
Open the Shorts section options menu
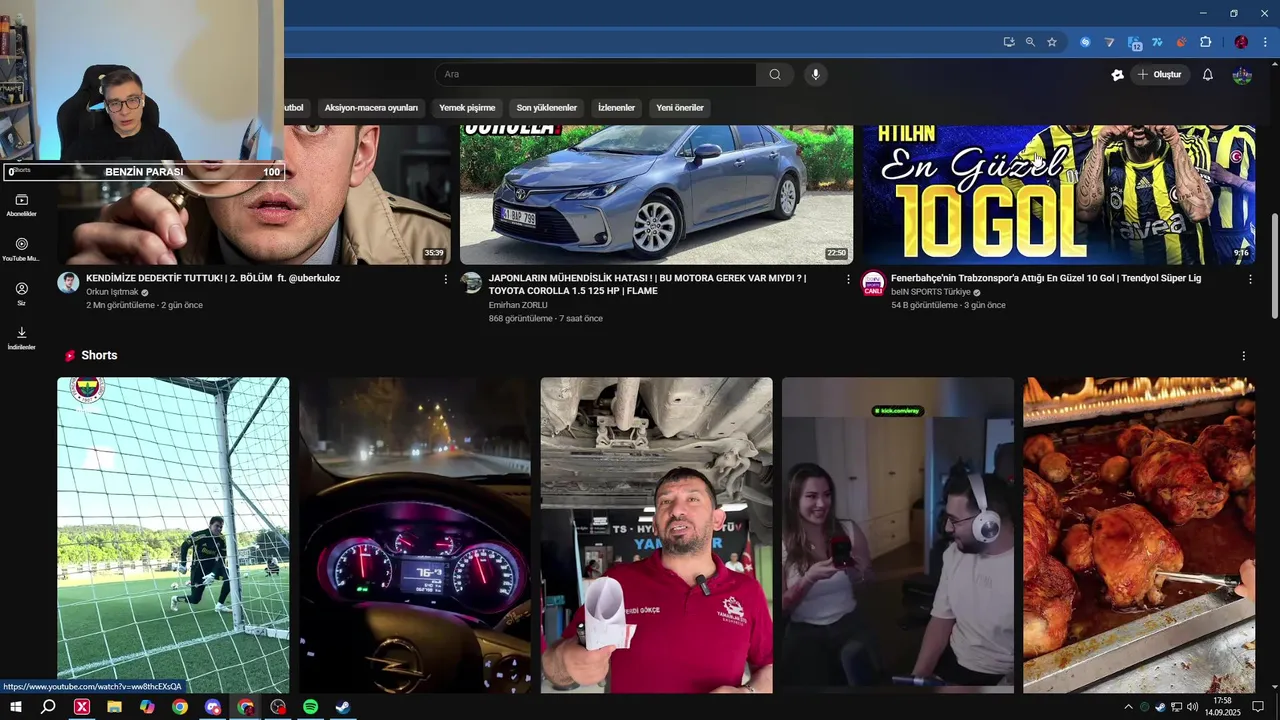pyautogui.click(x=1244, y=356)
